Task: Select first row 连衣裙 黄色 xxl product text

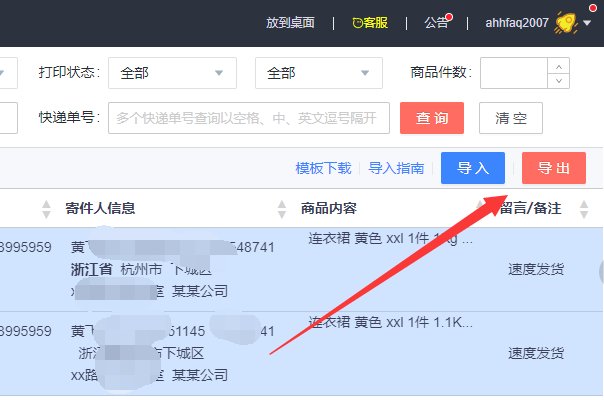Action: (x=390, y=239)
